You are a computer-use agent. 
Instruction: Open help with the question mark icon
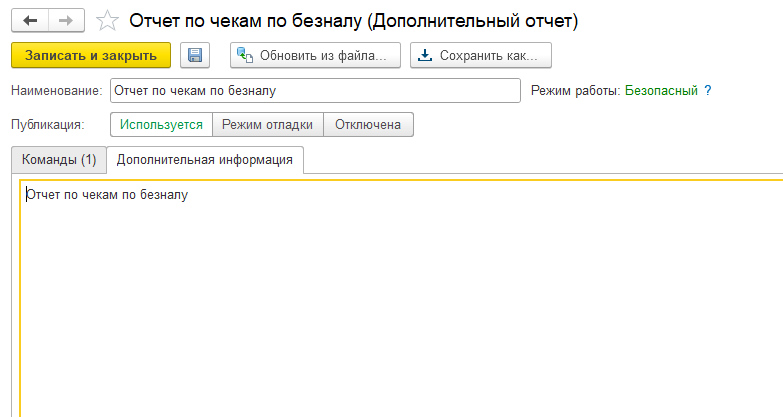[x=708, y=90]
